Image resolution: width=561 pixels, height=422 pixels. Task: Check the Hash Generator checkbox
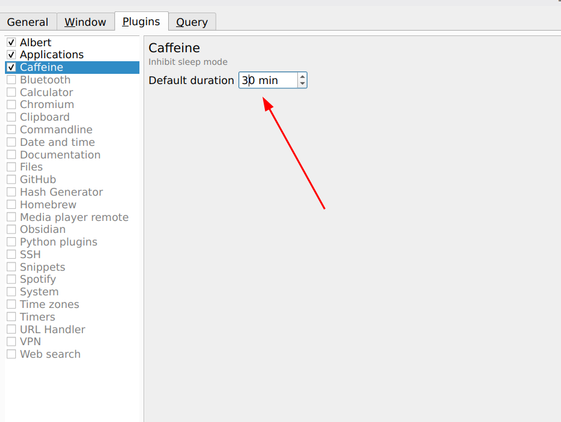coord(11,192)
